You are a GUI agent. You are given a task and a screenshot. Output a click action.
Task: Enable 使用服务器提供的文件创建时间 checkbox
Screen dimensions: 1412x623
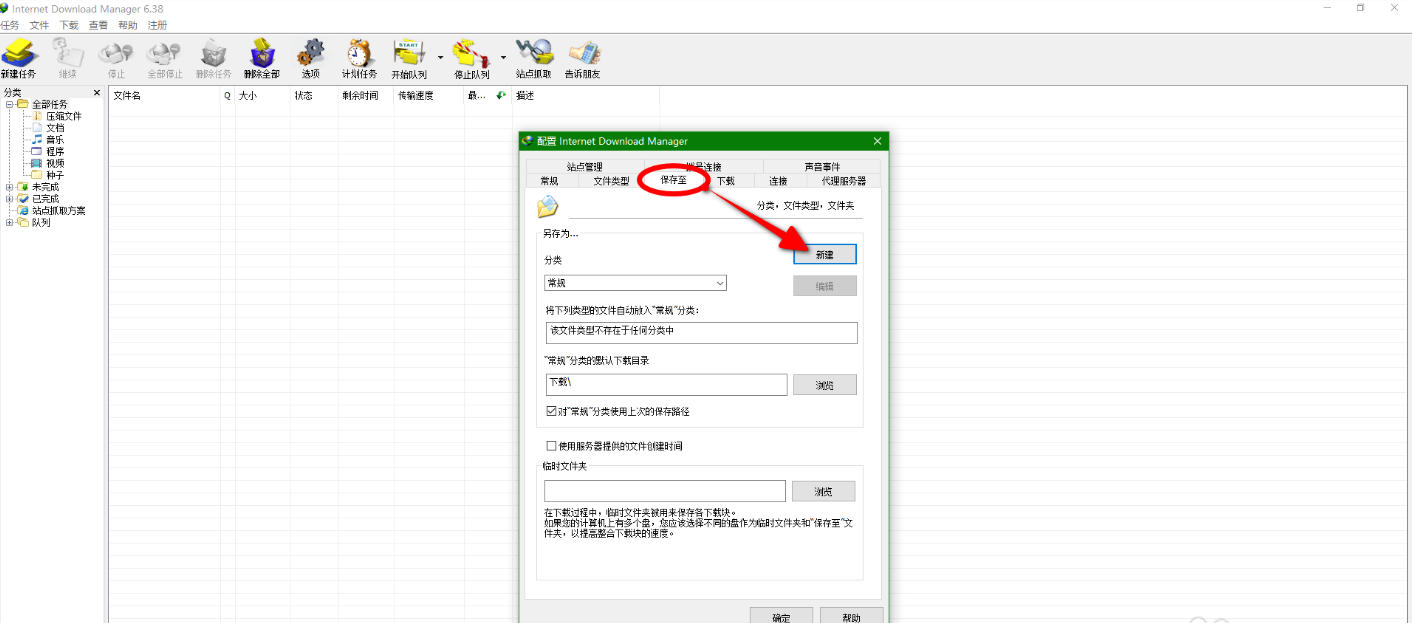[552, 446]
